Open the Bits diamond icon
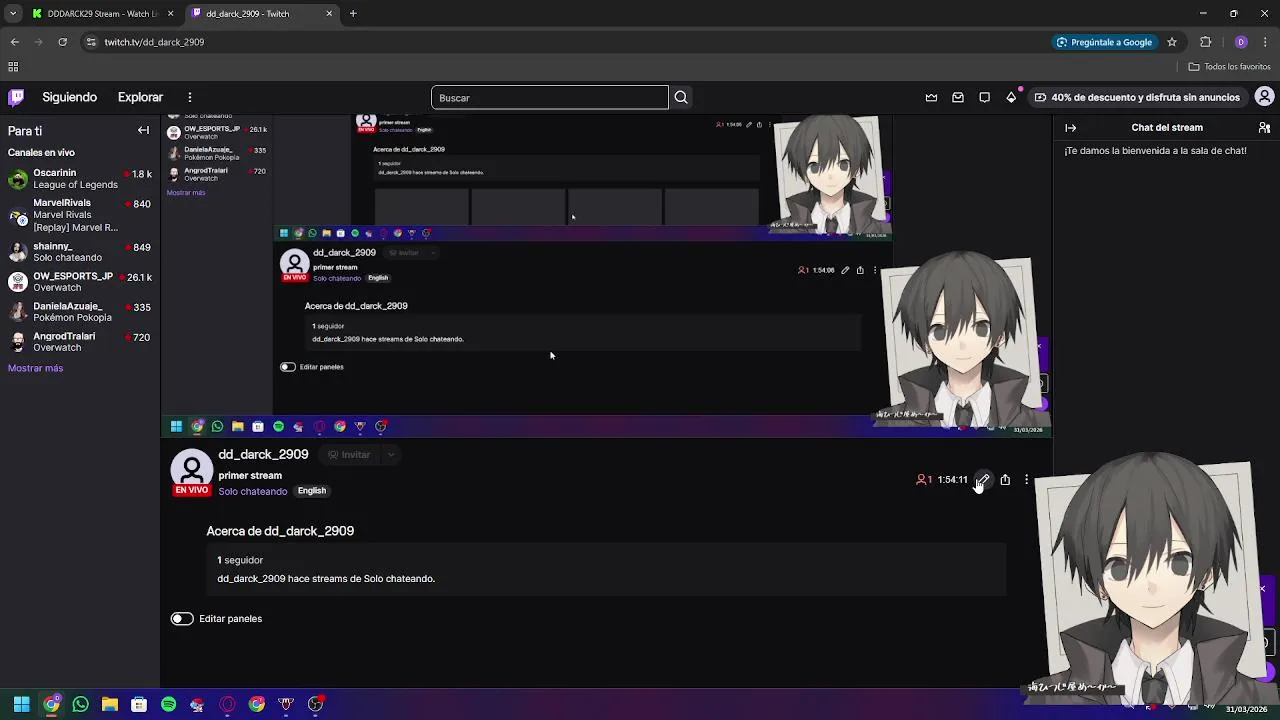The image size is (1280, 720). [x=1012, y=97]
